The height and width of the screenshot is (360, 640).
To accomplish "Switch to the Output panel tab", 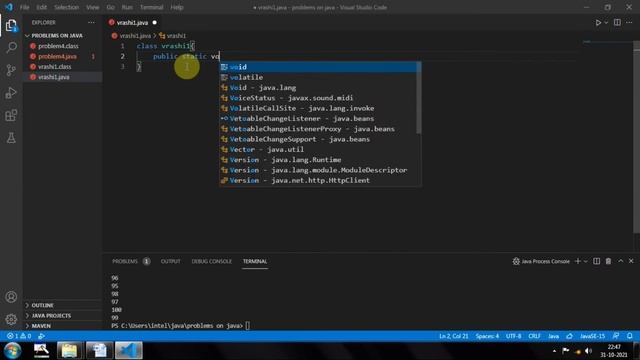I will click(170, 261).
